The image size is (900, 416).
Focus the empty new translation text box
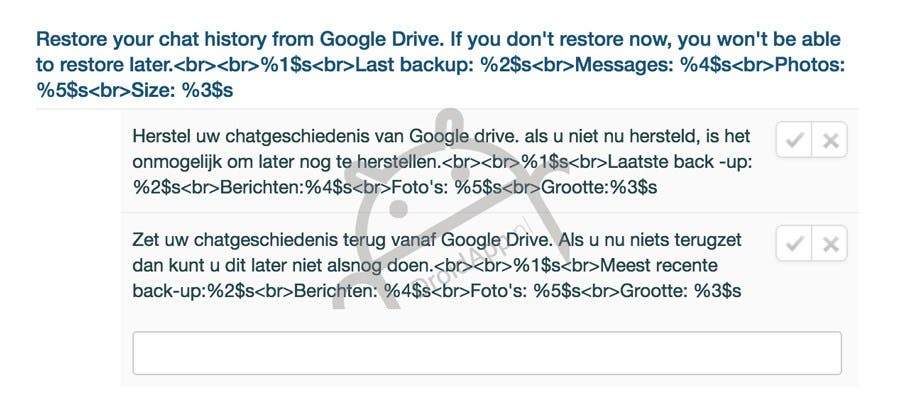point(487,353)
